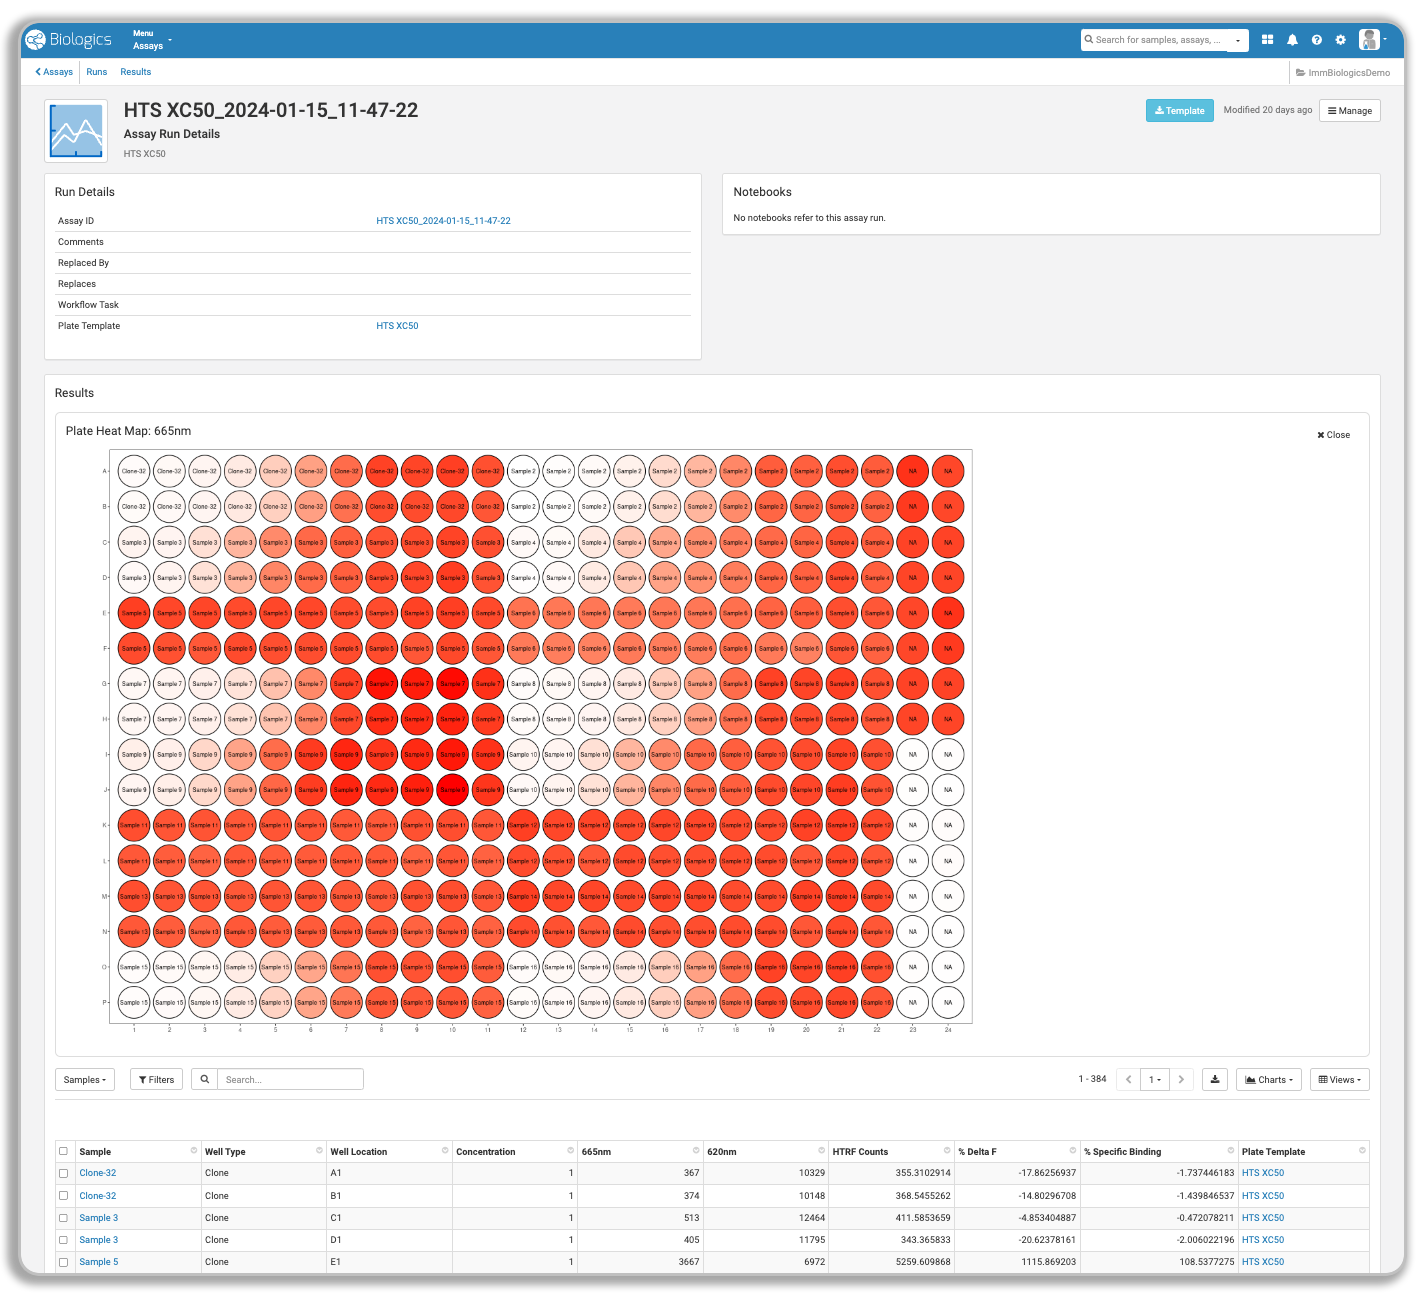Click the Manage button
This screenshot has width=1424, height=1297.
[x=1349, y=110]
